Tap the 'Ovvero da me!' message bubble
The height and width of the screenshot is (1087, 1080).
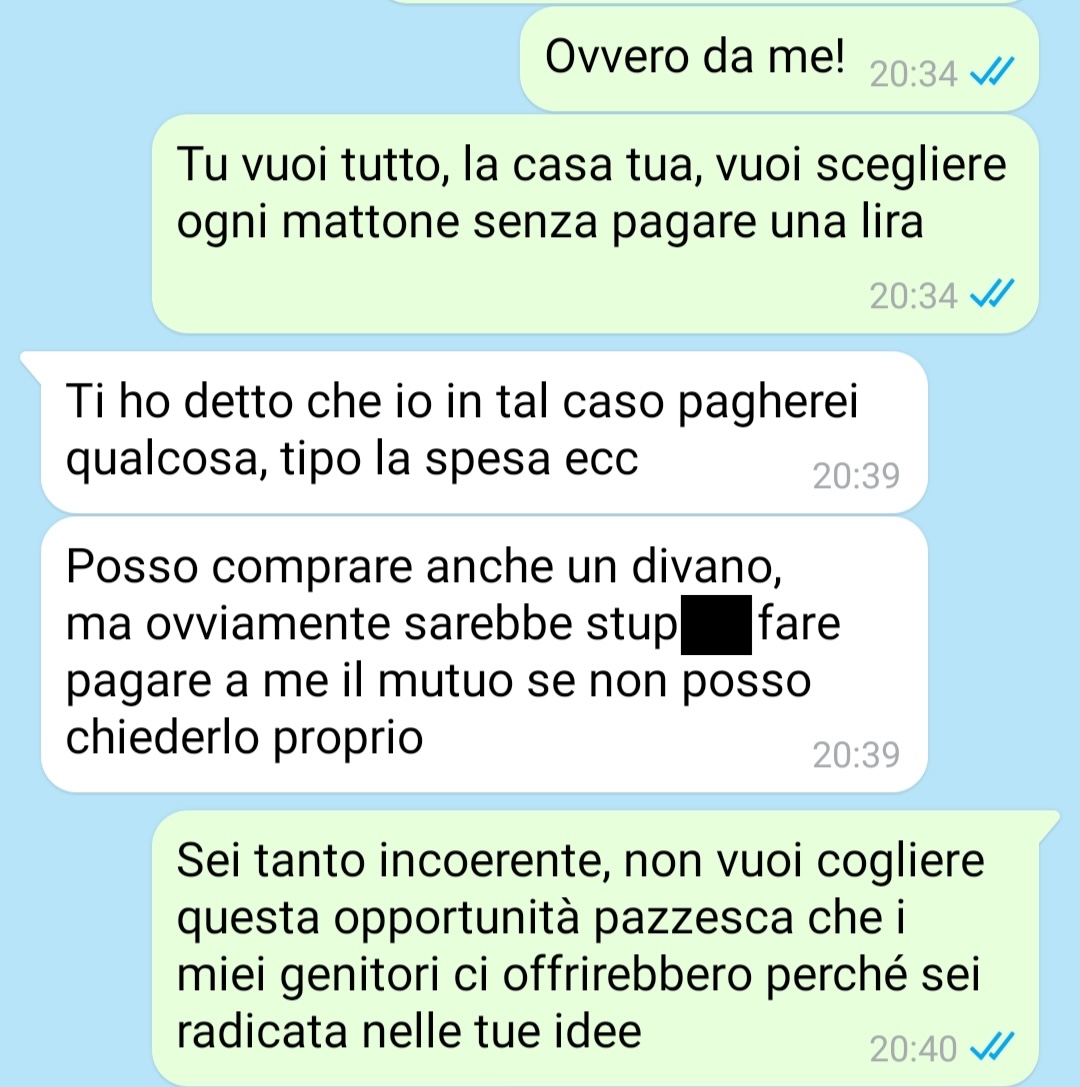779,59
